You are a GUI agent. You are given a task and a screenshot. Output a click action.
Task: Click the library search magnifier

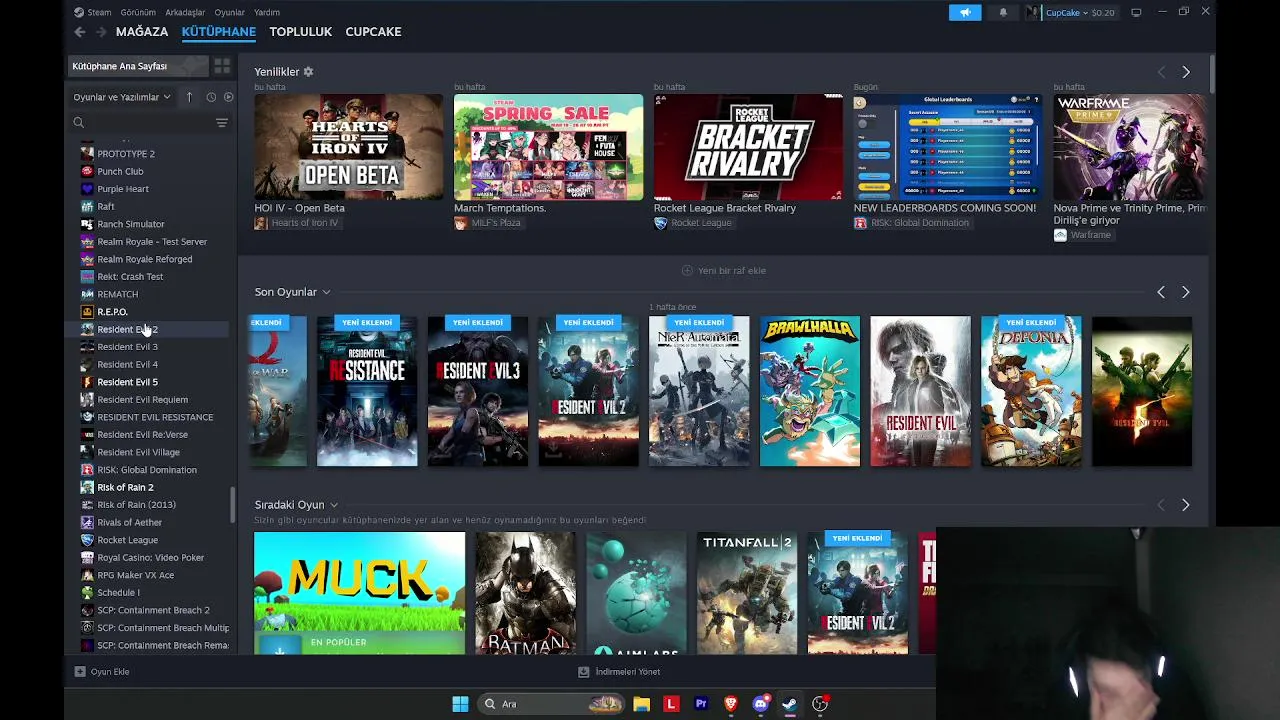coord(78,123)
